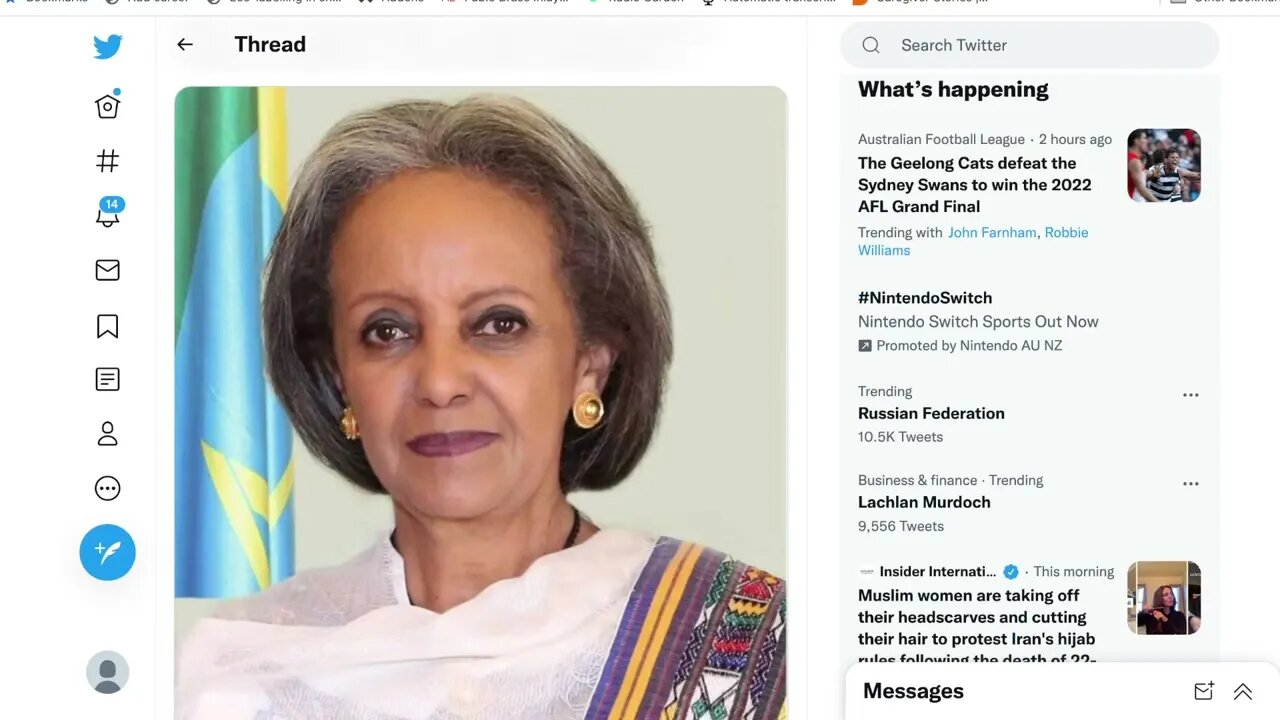Screen dimensions: 1280x720
Task: Open the Profile person icon
Action: (108, 434)
